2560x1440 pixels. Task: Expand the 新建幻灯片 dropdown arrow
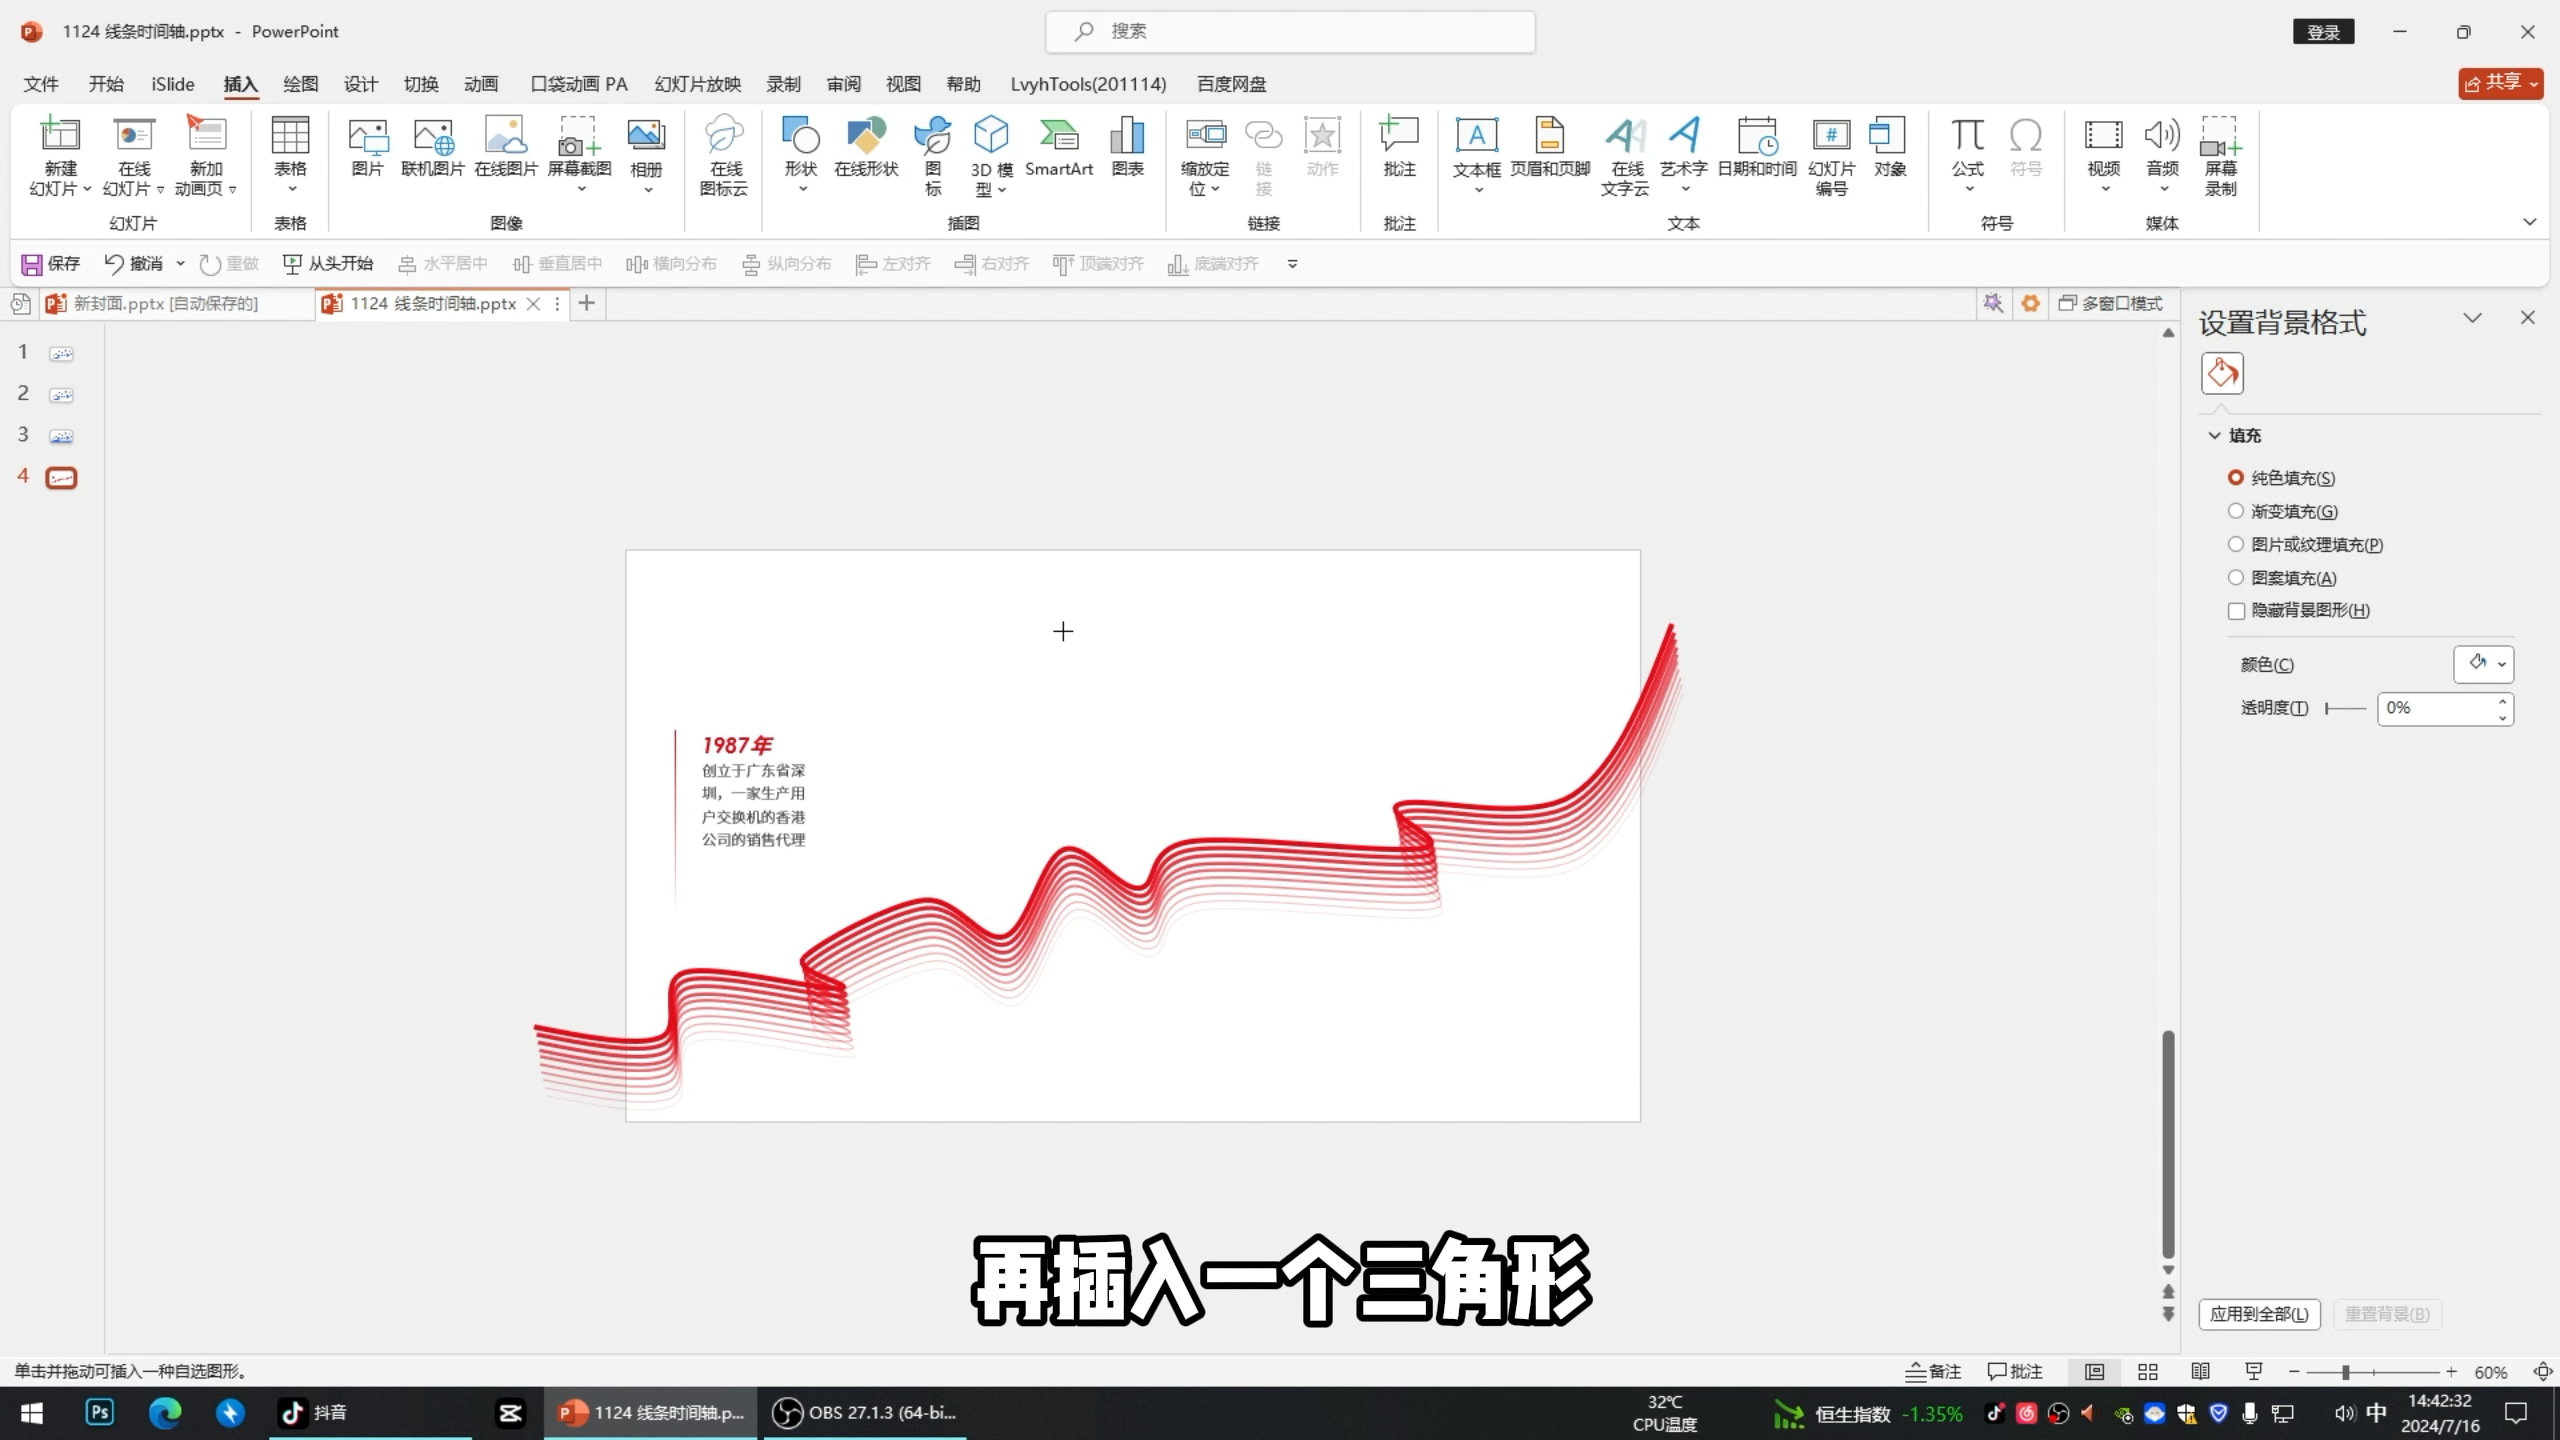pos(86,189)
